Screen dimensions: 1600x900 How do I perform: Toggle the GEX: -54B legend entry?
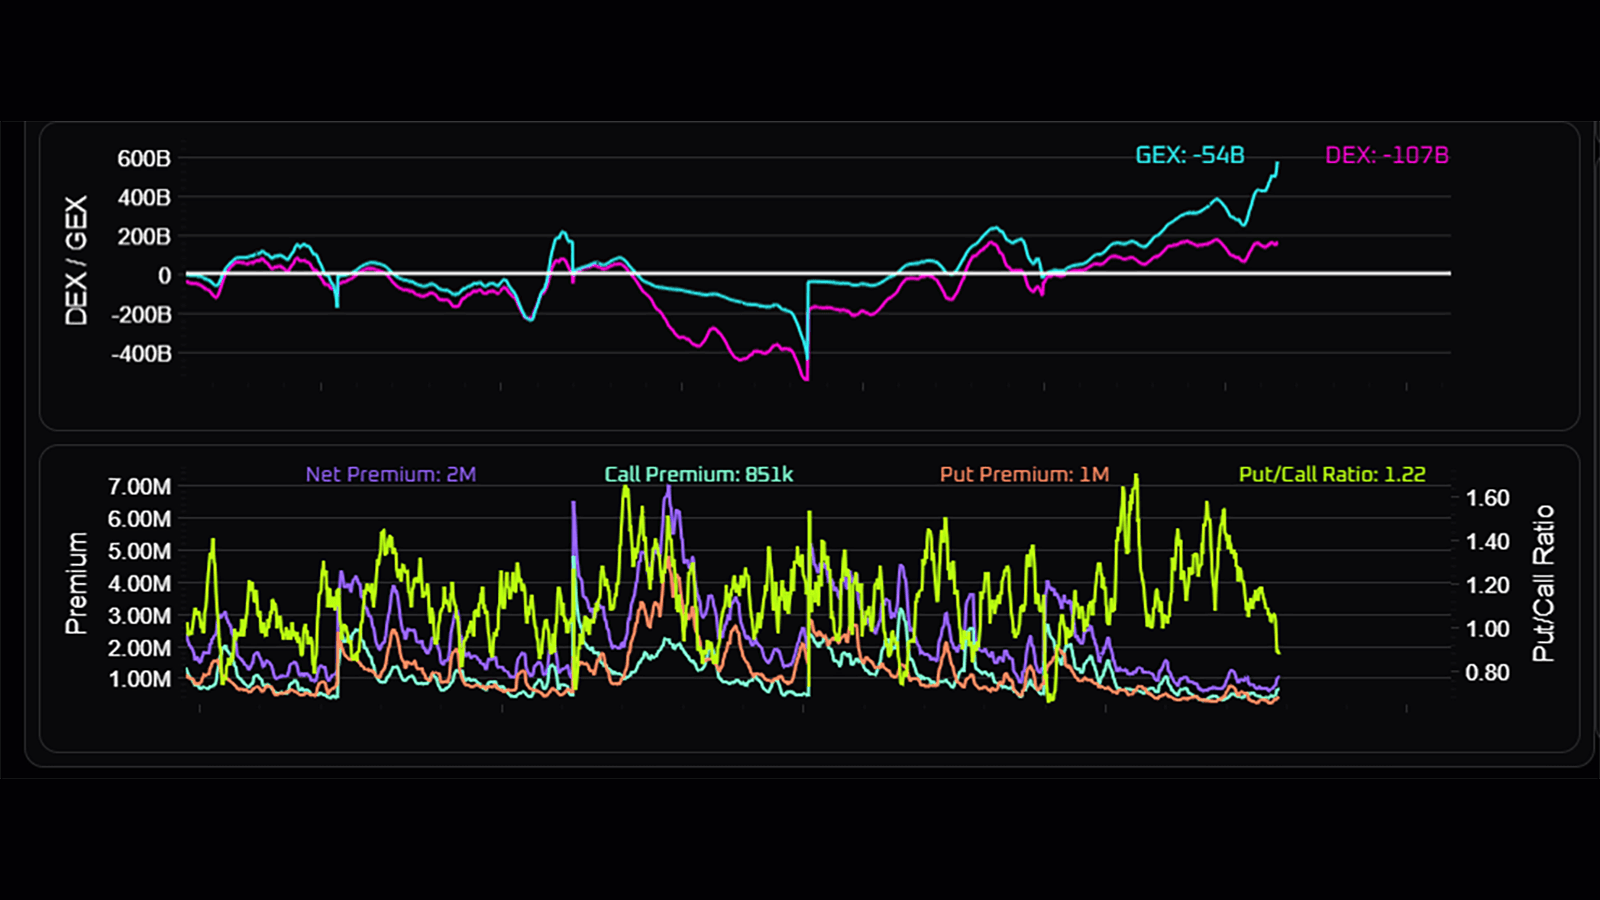[x=1189, y=155]
